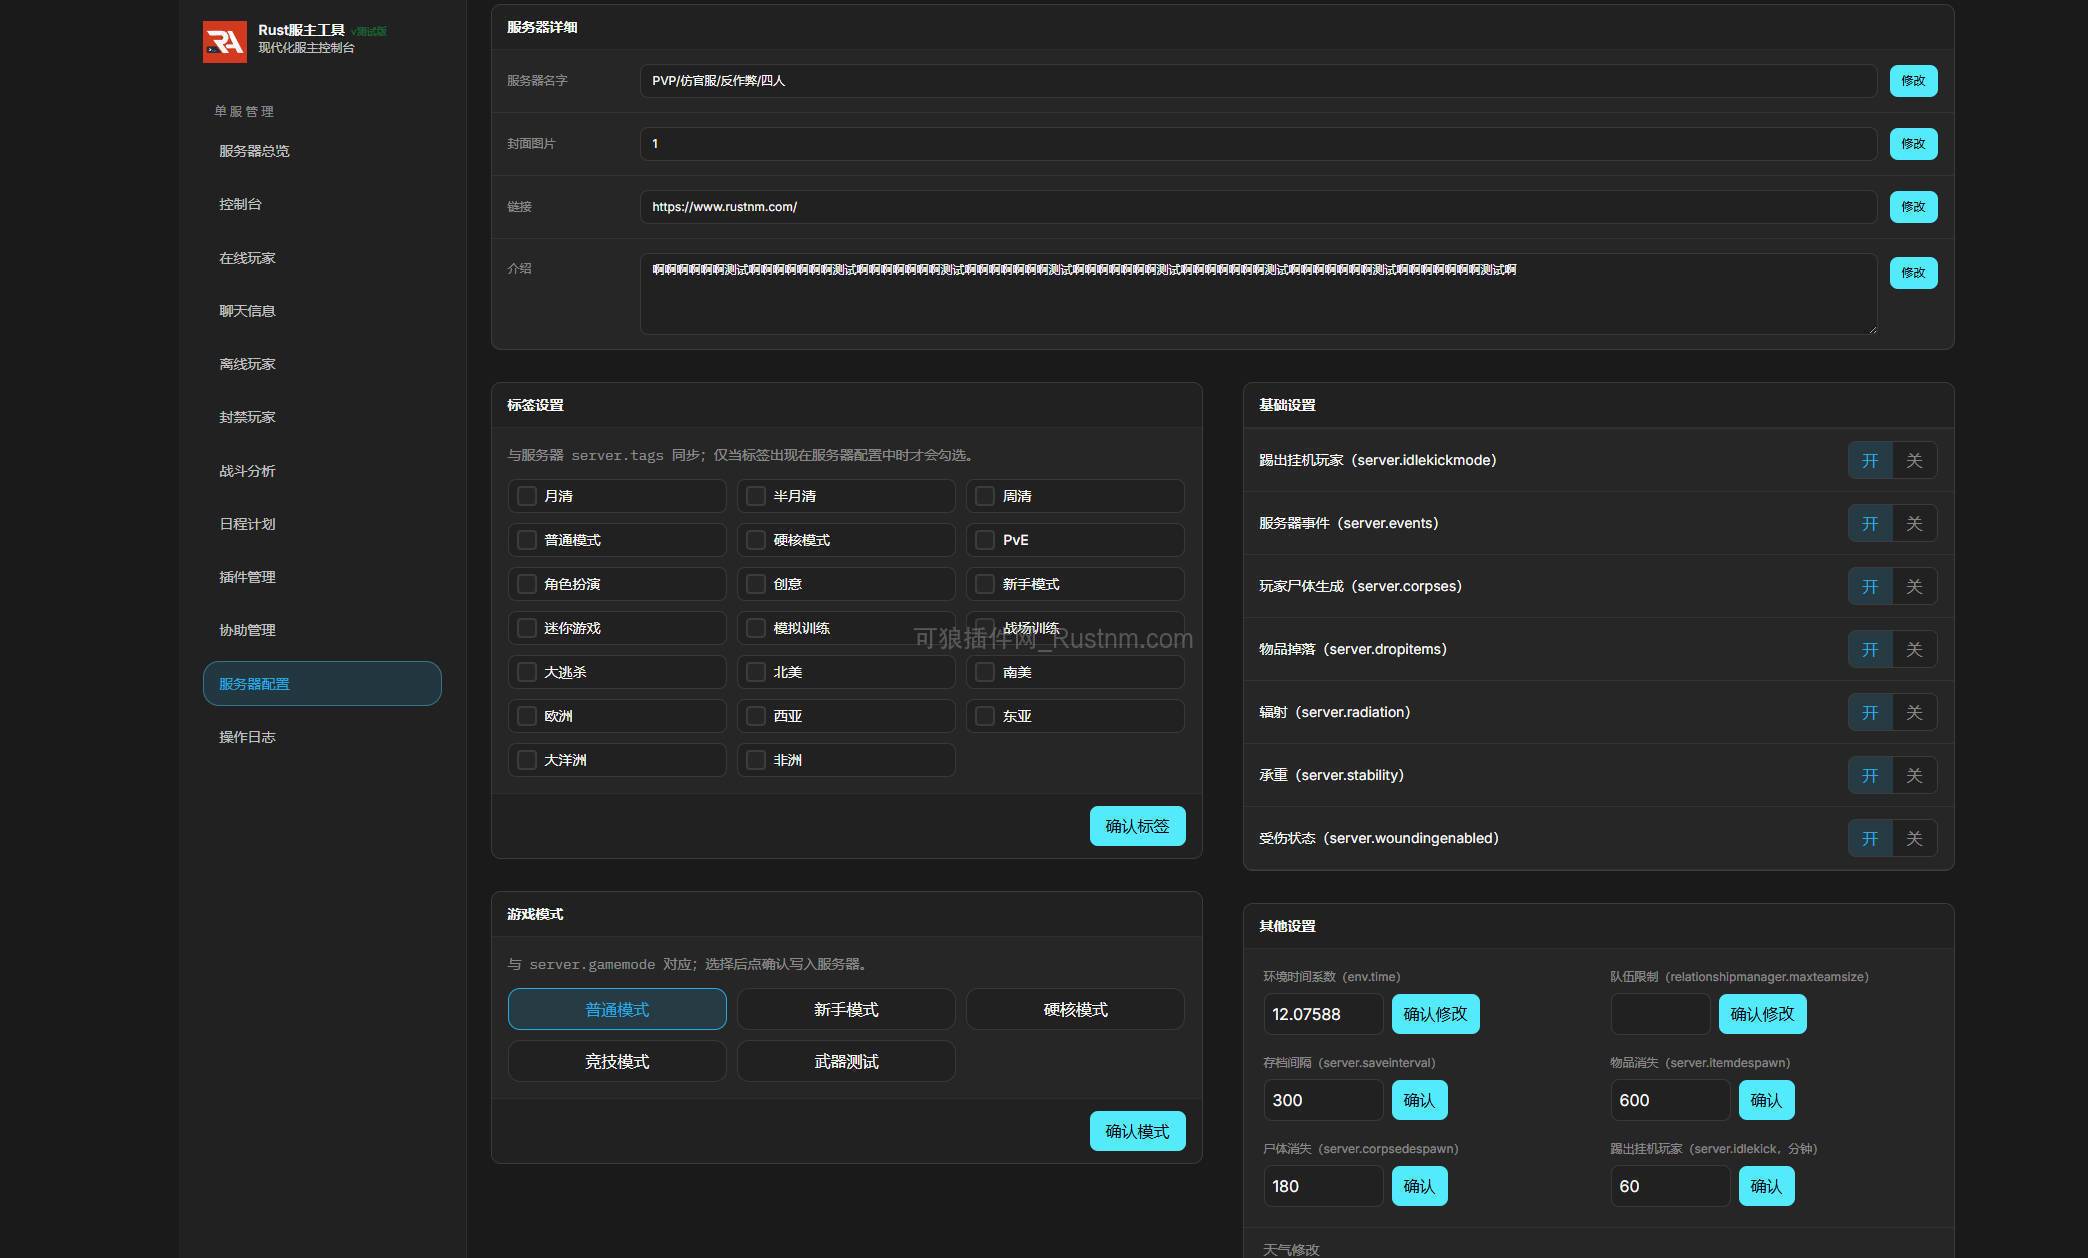Click 确认修改 for 队伍限制
Viewport: 2088px width, 1258px height.
click(1762, 1014)
